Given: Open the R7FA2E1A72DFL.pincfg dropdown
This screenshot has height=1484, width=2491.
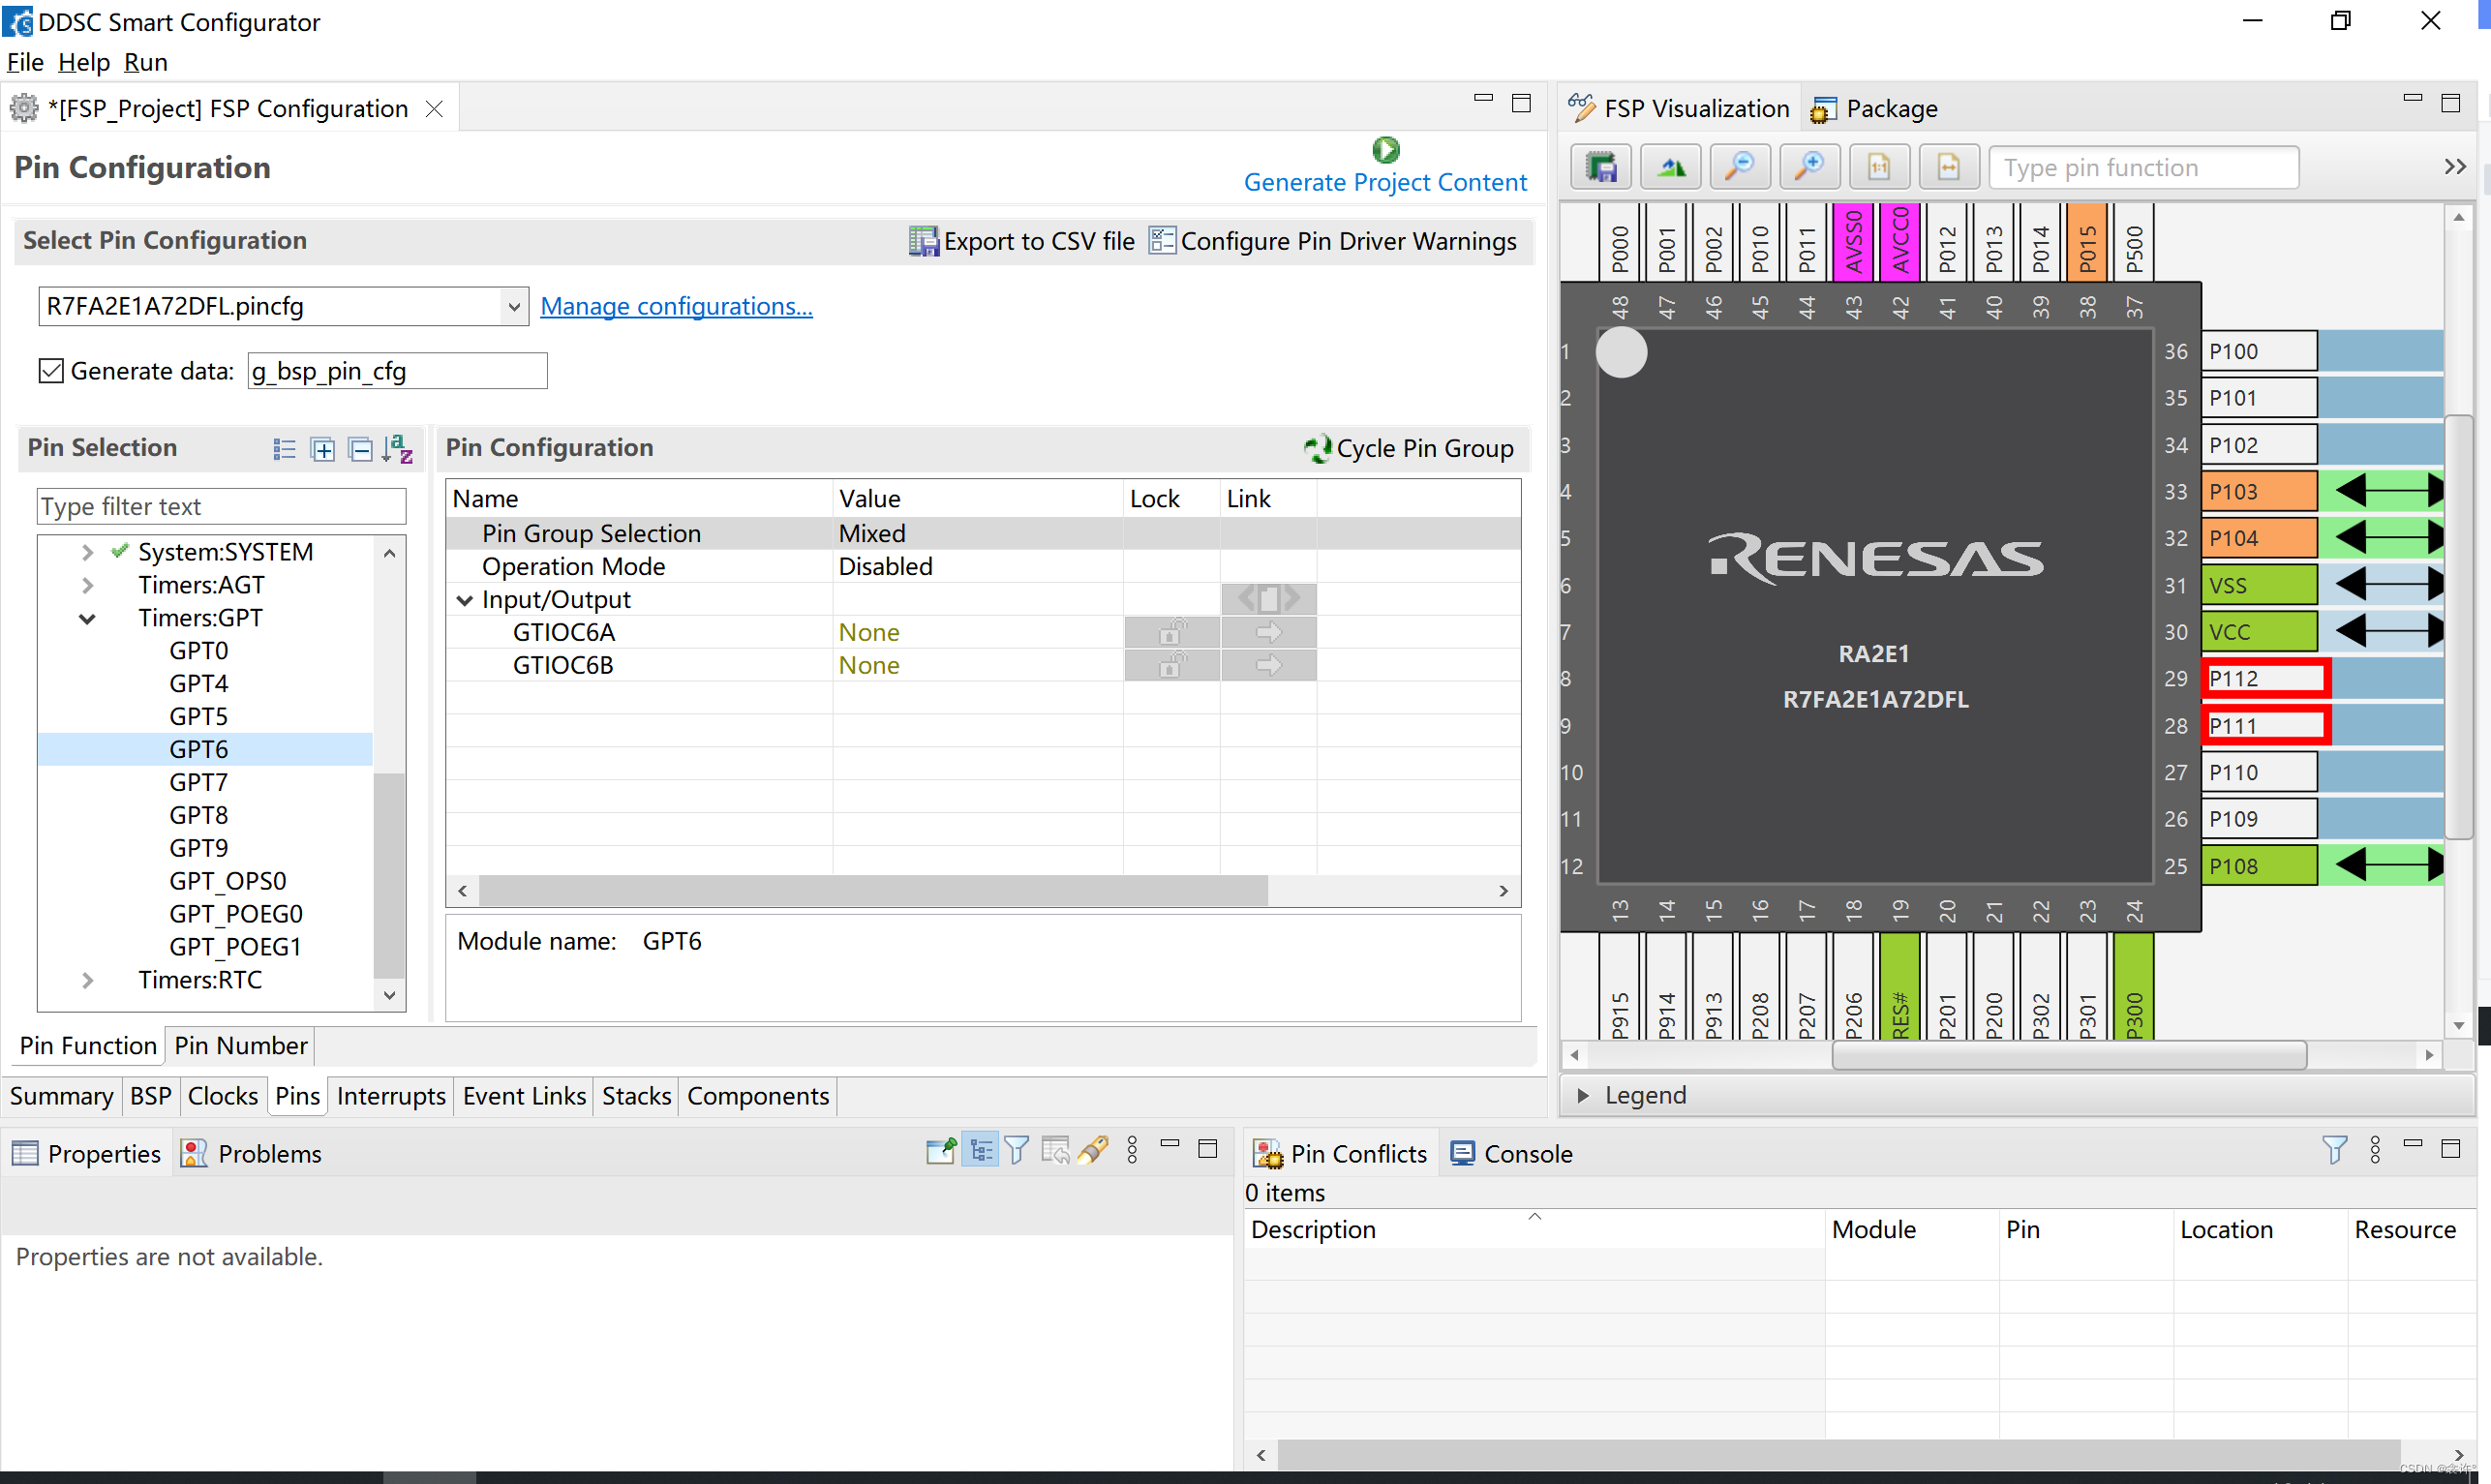Looking at the screenshot, I should (x=513, y=306).
